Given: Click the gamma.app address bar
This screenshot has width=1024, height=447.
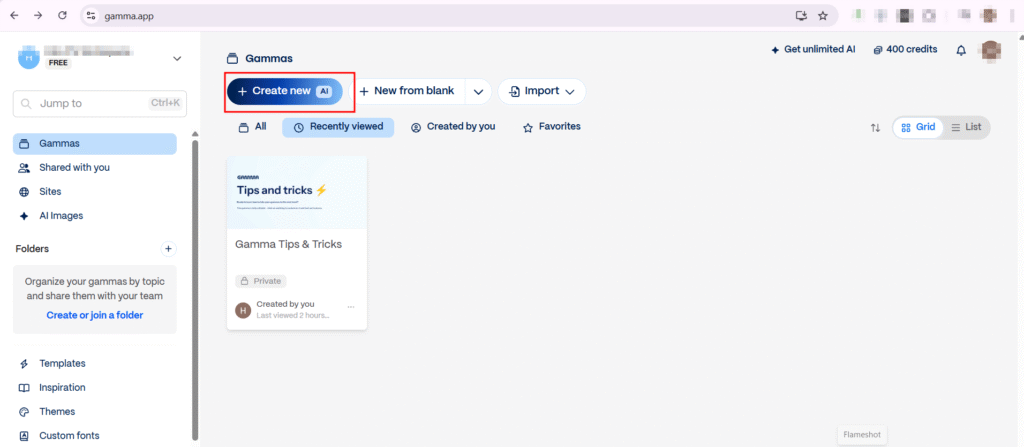Looking at the screenshot, I should click(459, 16).
